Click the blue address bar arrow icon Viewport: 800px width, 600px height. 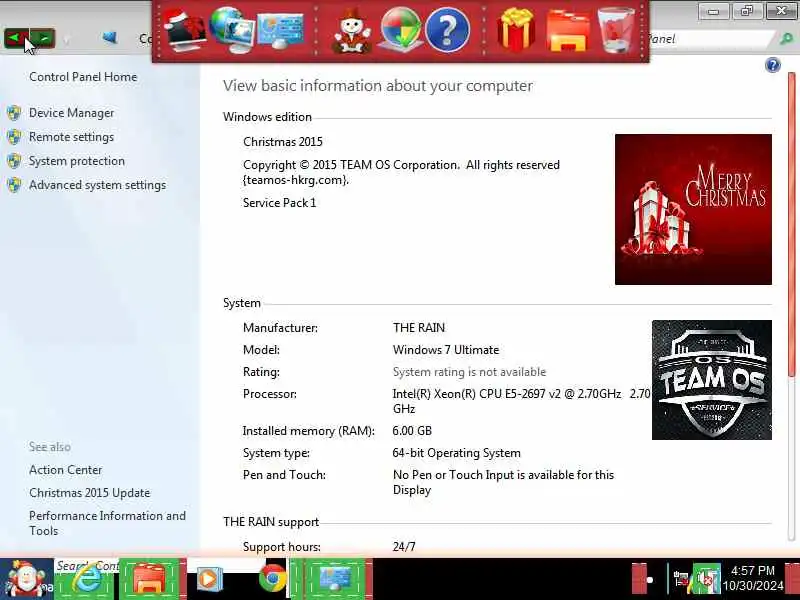(109, 38)
